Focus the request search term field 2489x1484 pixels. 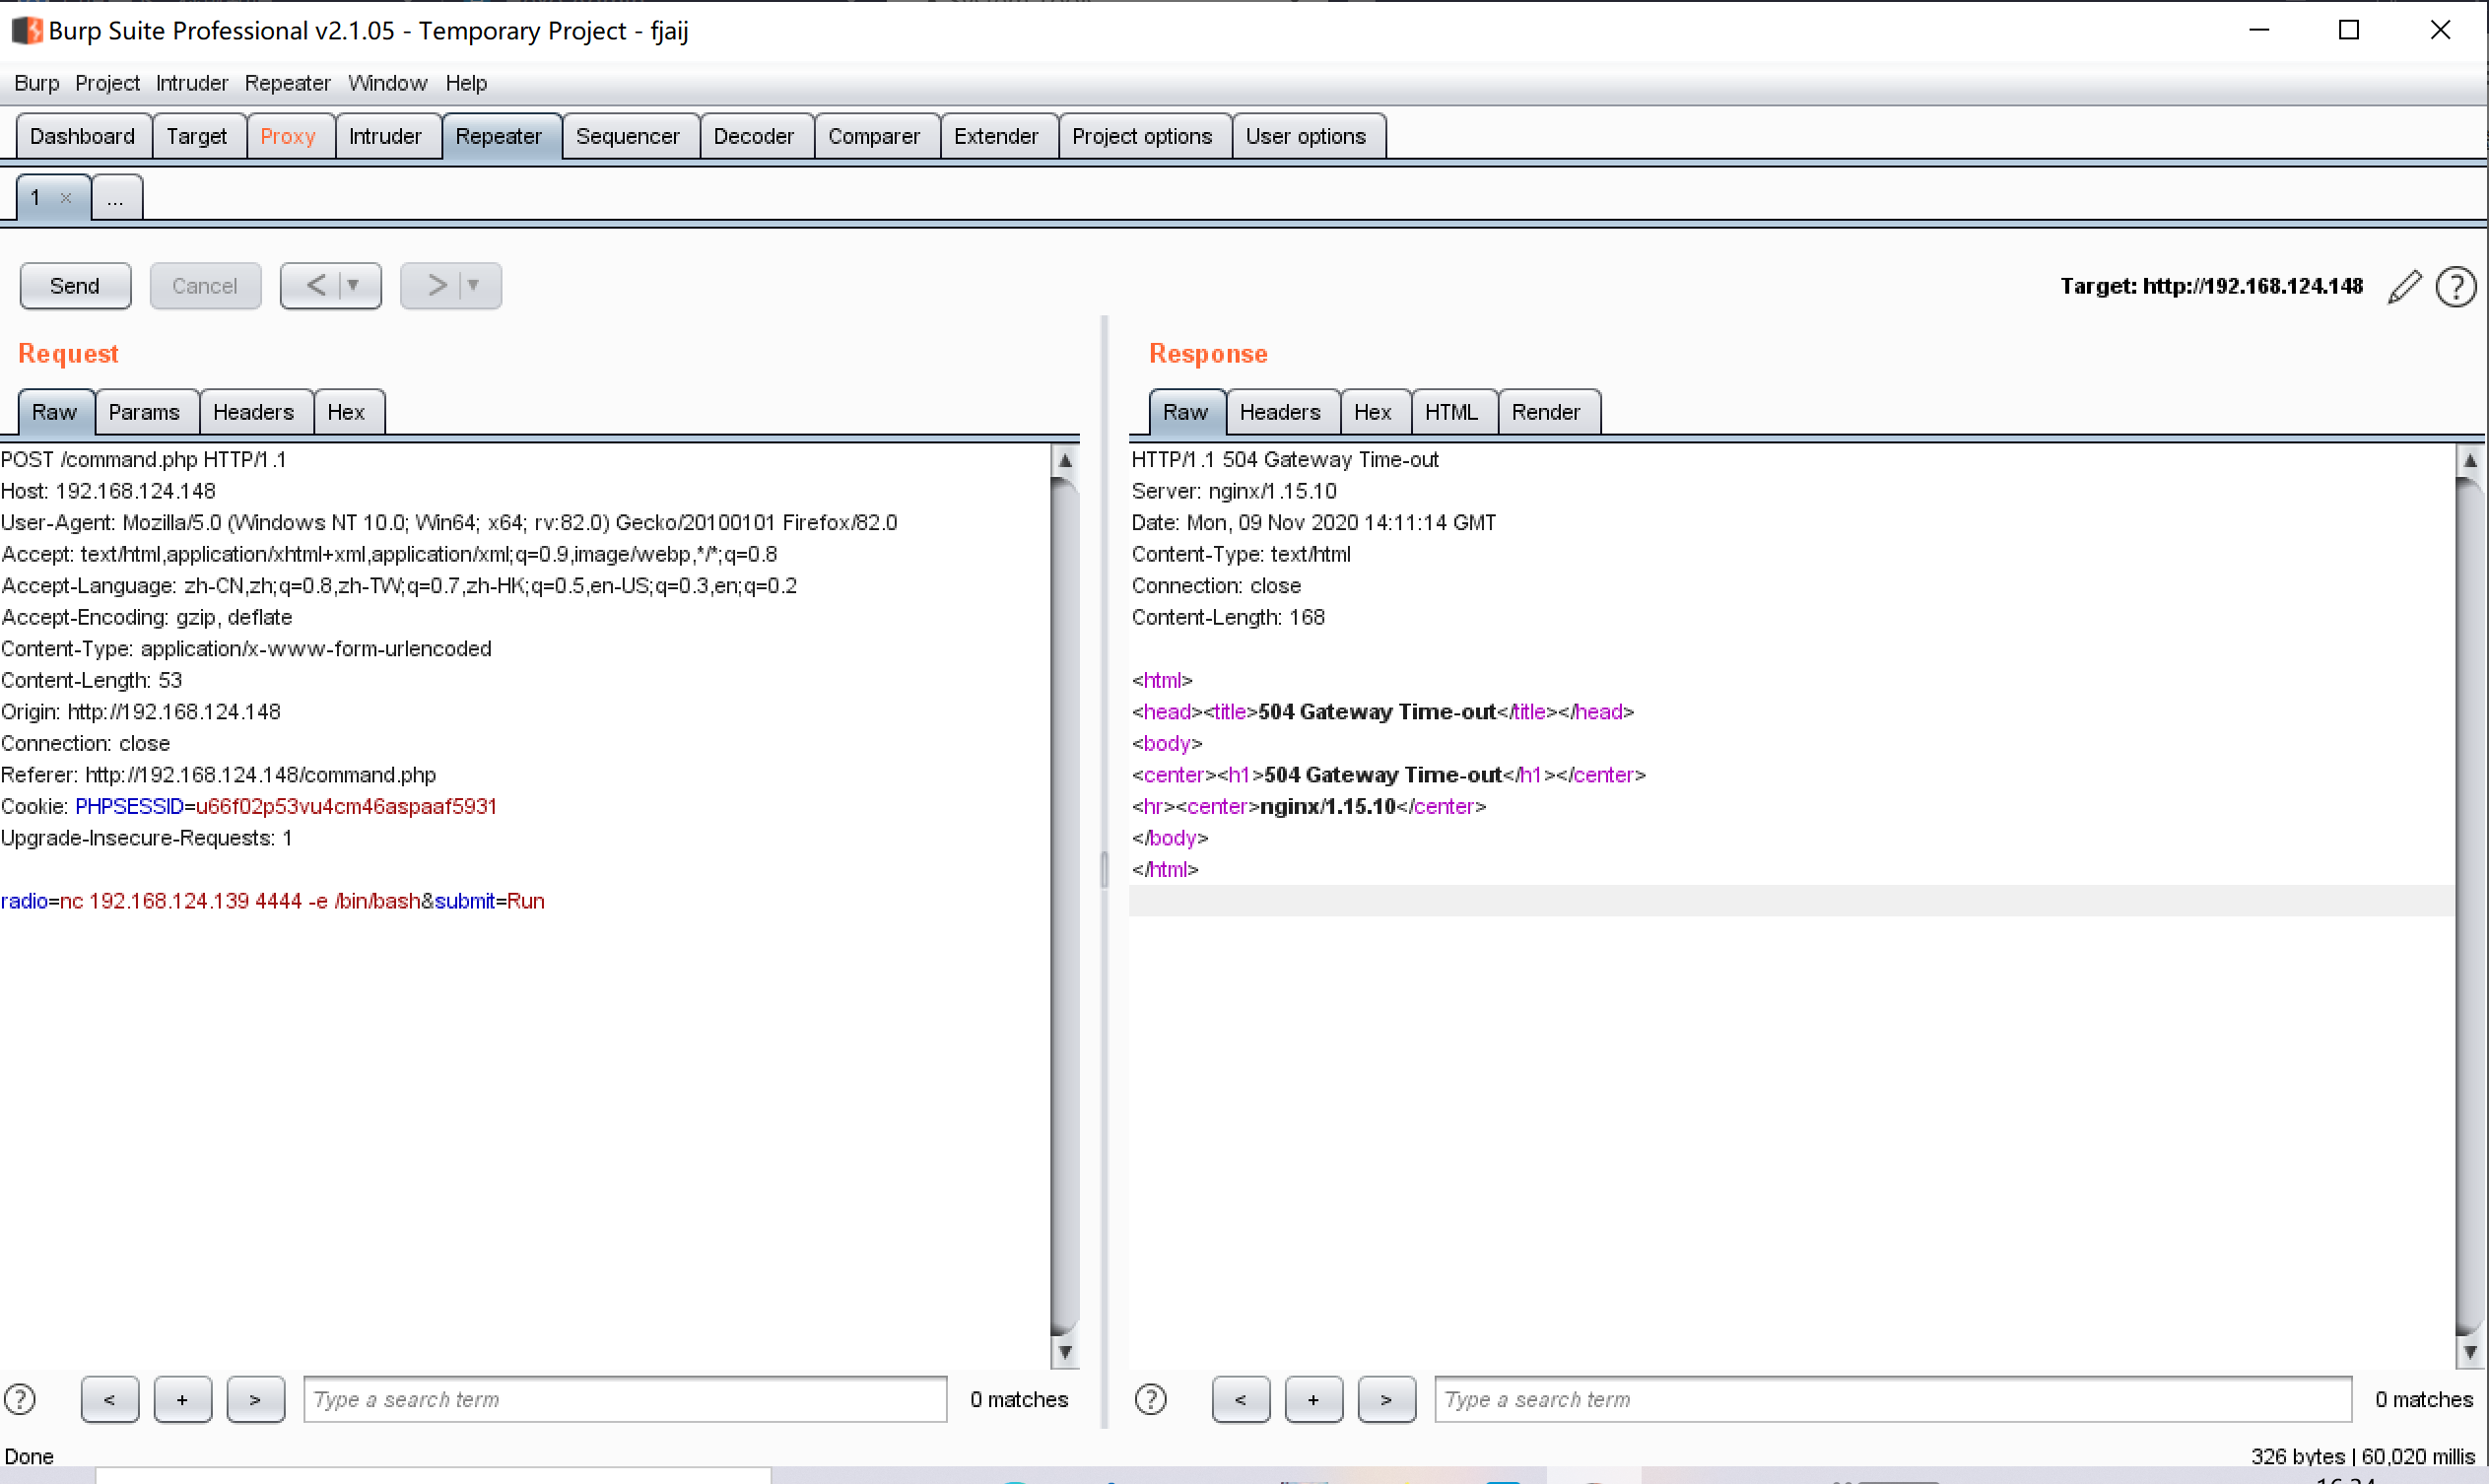(626, 1399)
